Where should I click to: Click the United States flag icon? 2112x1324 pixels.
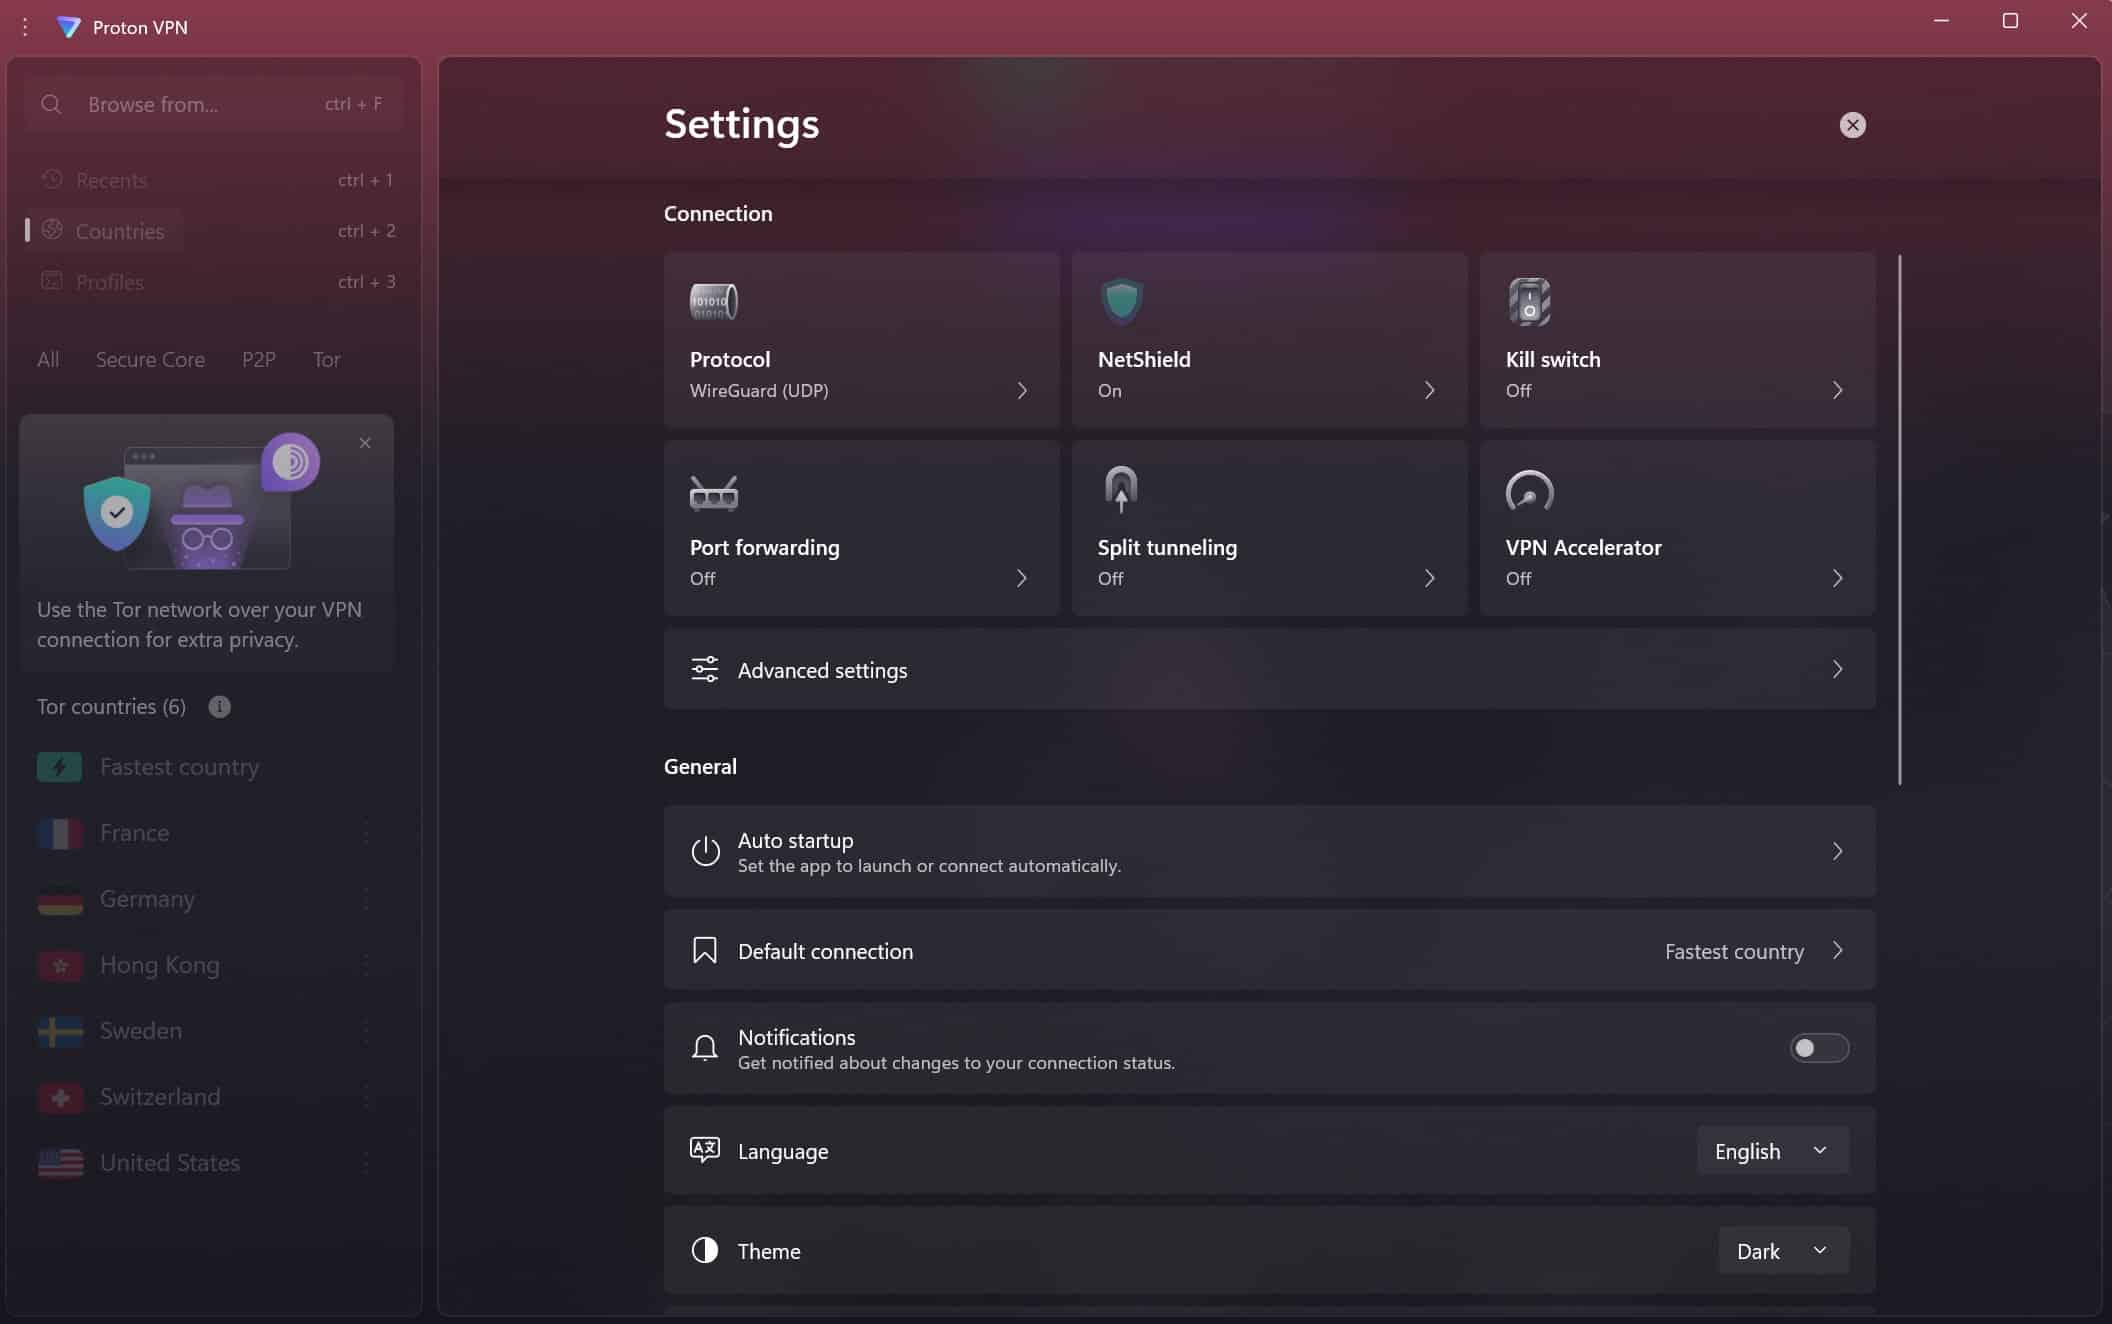pos(60,1163)
